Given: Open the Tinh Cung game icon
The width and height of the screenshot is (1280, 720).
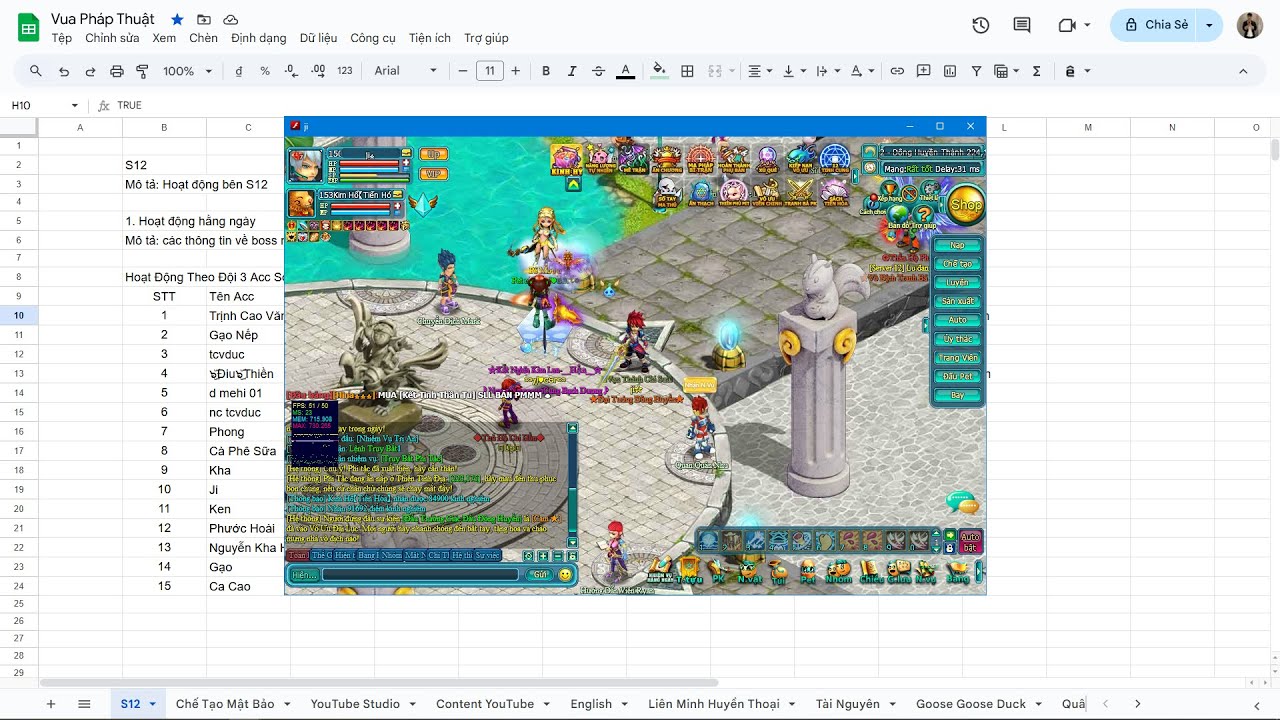Looking at the screenshot, I should pos(835,160).
